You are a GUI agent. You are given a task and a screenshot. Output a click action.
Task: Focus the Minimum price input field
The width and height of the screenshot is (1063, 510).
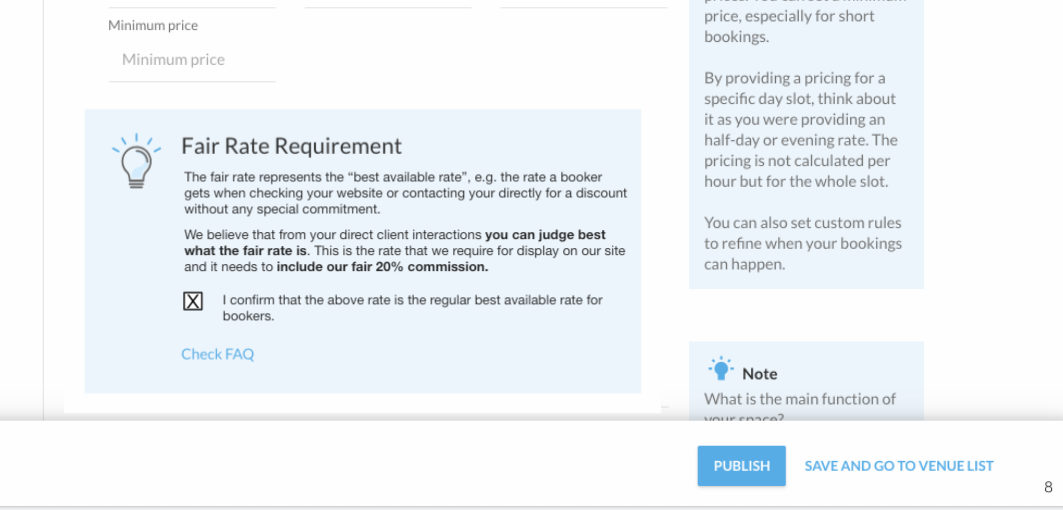192,60
